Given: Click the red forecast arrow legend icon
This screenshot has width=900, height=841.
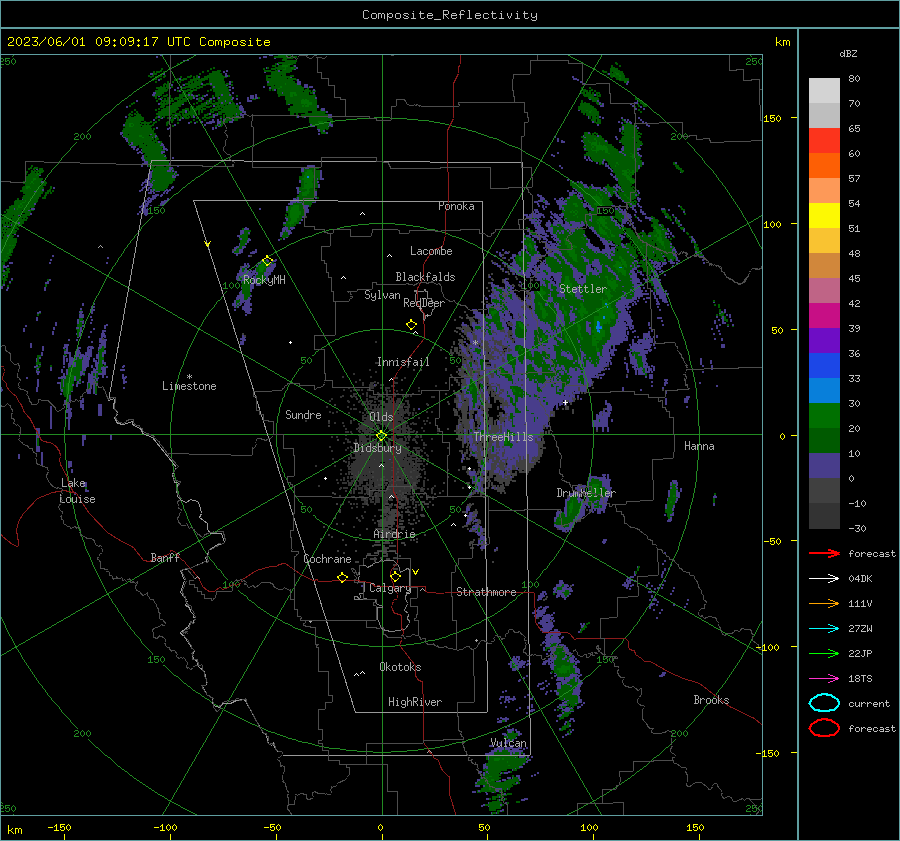Looking at the screenshot, I should coord(824,553).
